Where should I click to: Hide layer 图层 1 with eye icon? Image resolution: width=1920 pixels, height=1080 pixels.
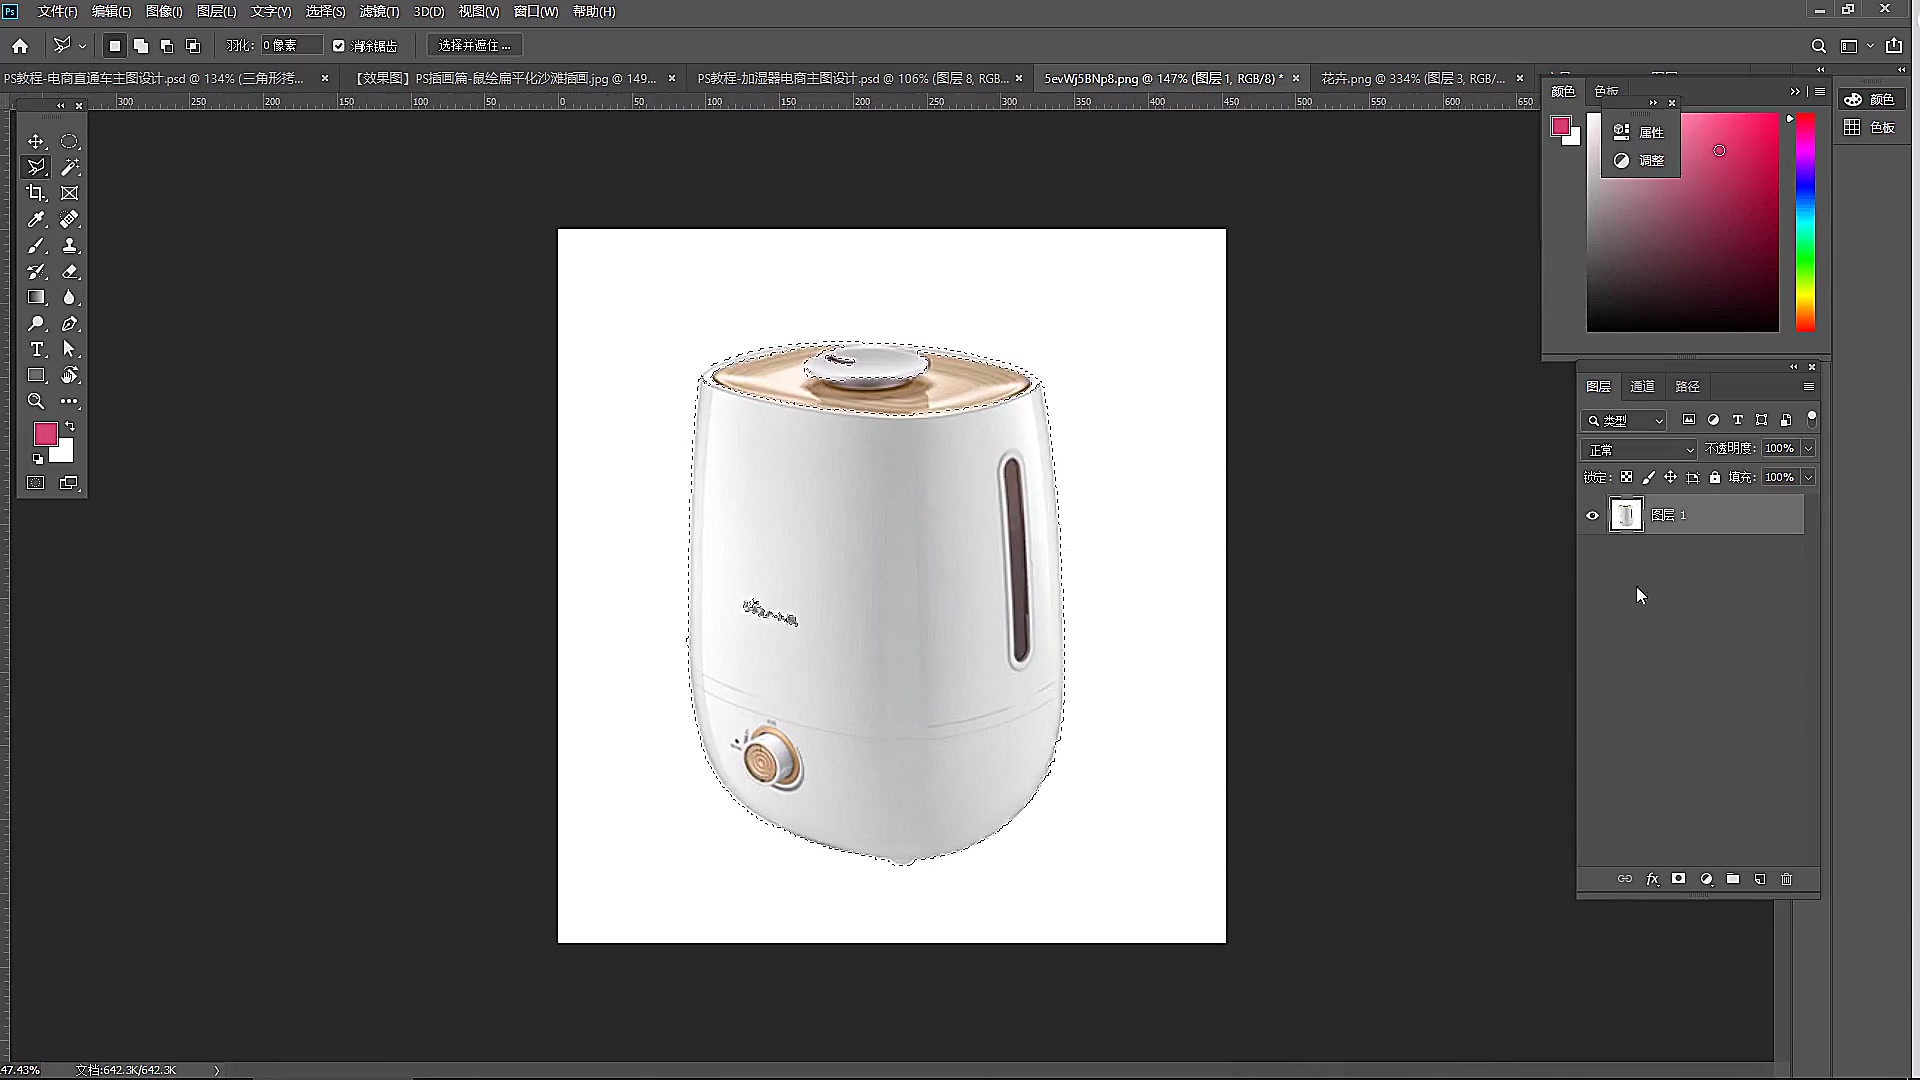(1593, 516)
